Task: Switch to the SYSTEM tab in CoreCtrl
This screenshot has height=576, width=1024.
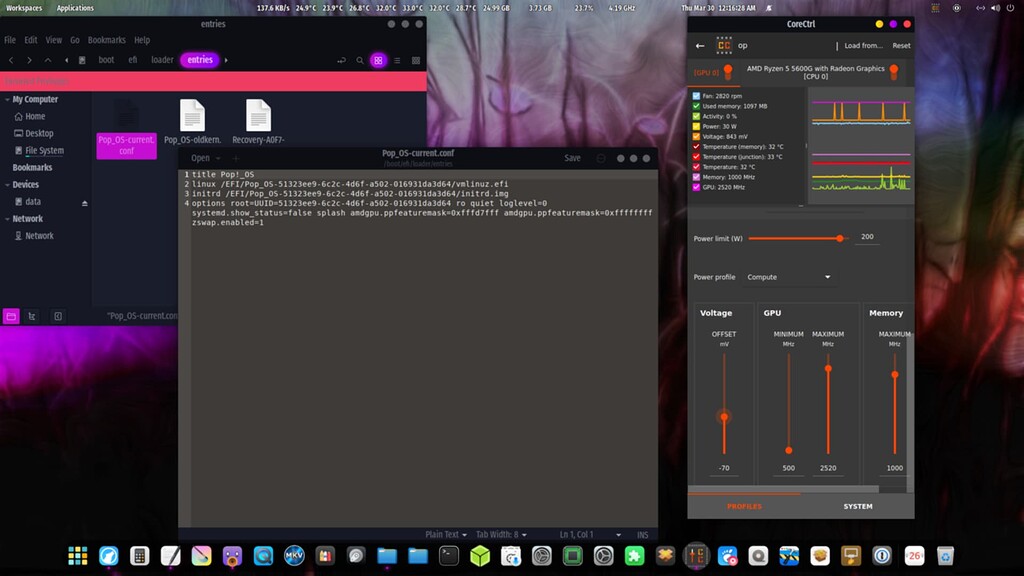Action: point(857,506)
